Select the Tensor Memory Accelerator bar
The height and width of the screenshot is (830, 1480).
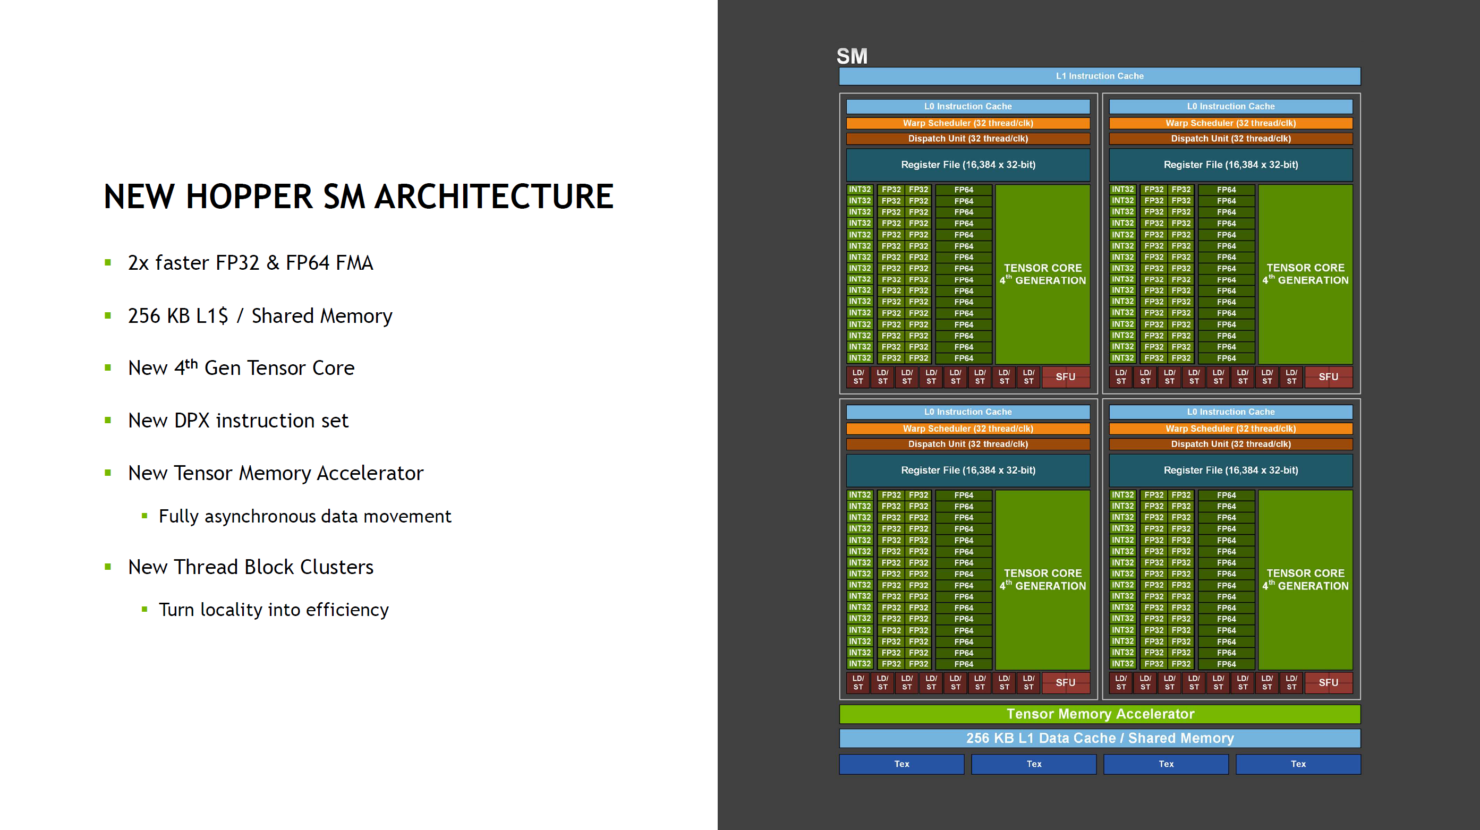tap(1099, 714)
